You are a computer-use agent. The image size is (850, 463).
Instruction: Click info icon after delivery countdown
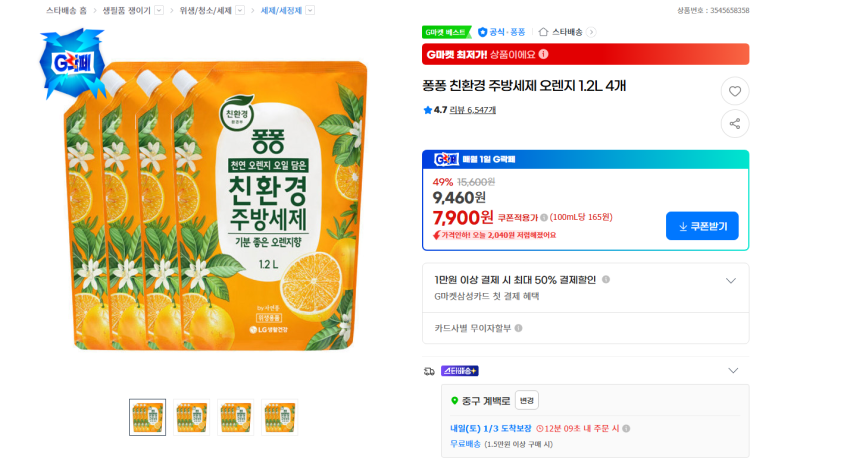coord(626,429)
